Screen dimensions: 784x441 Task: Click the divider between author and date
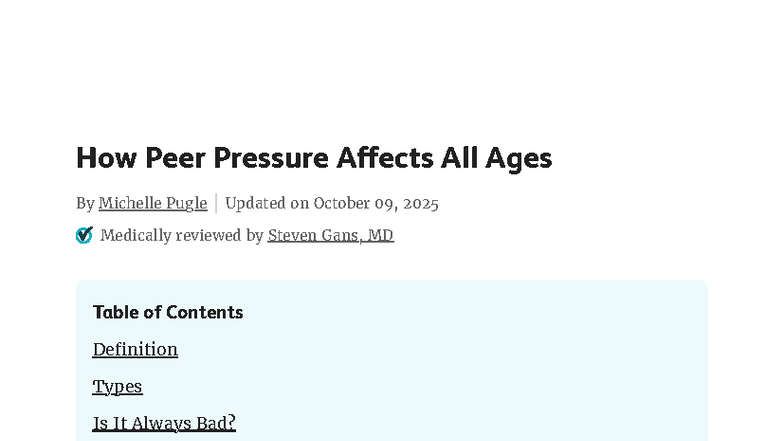click(216, 203)
